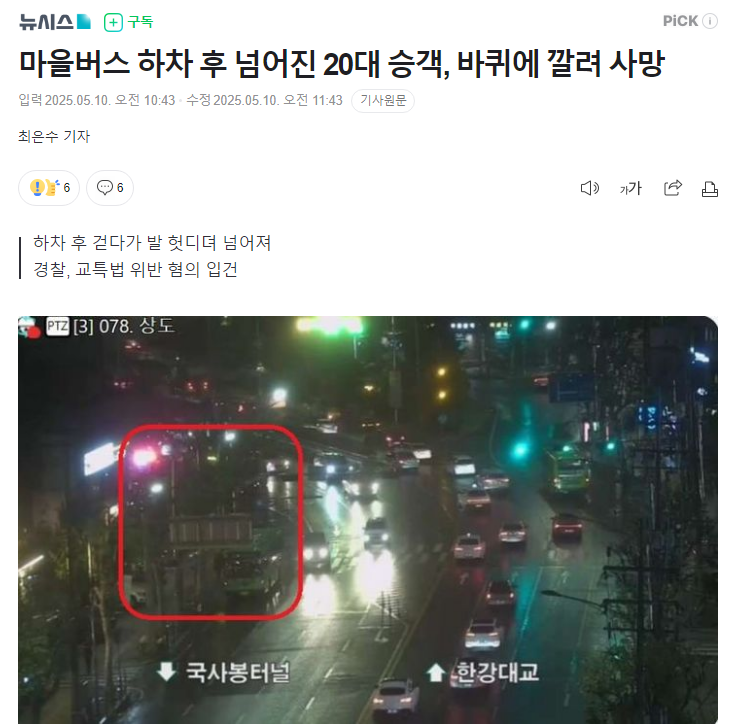Click the 국사봉터널 direction label
Viewport: 741px width, 724px height.
[x=224, y=672]
